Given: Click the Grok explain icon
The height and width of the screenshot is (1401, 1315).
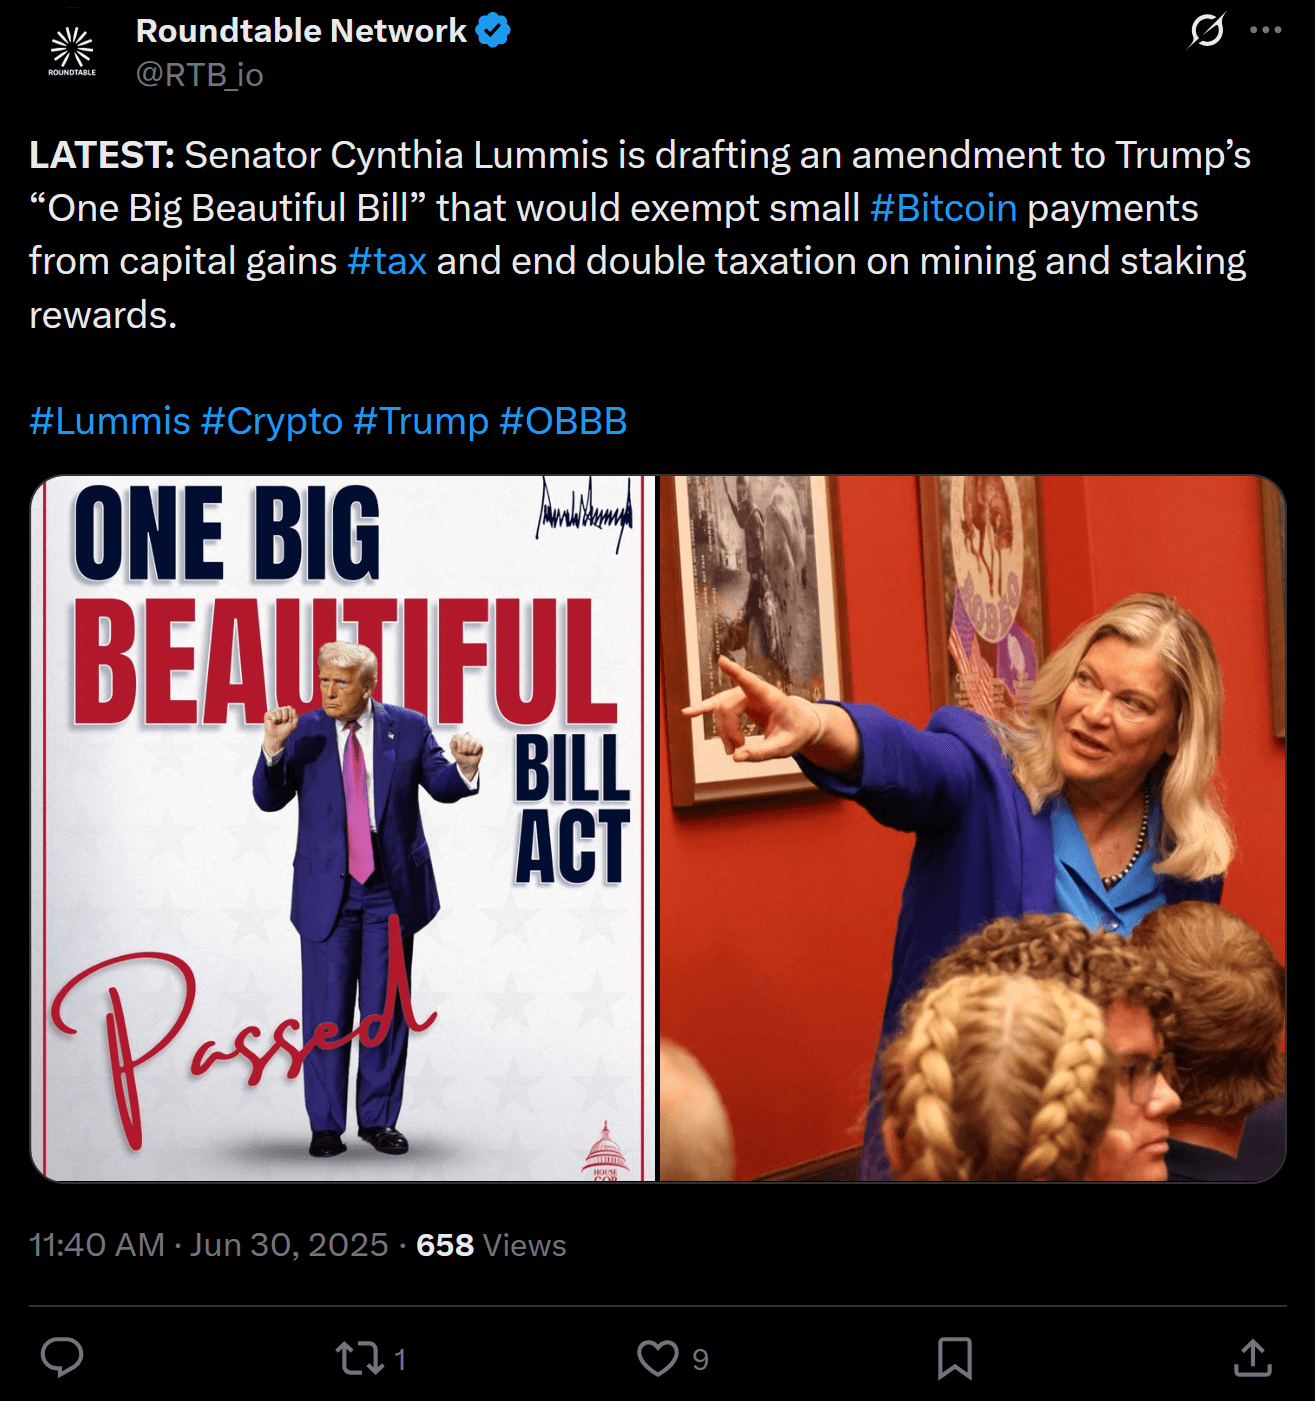Looking at the screenshot, I should click(1207, 30).
